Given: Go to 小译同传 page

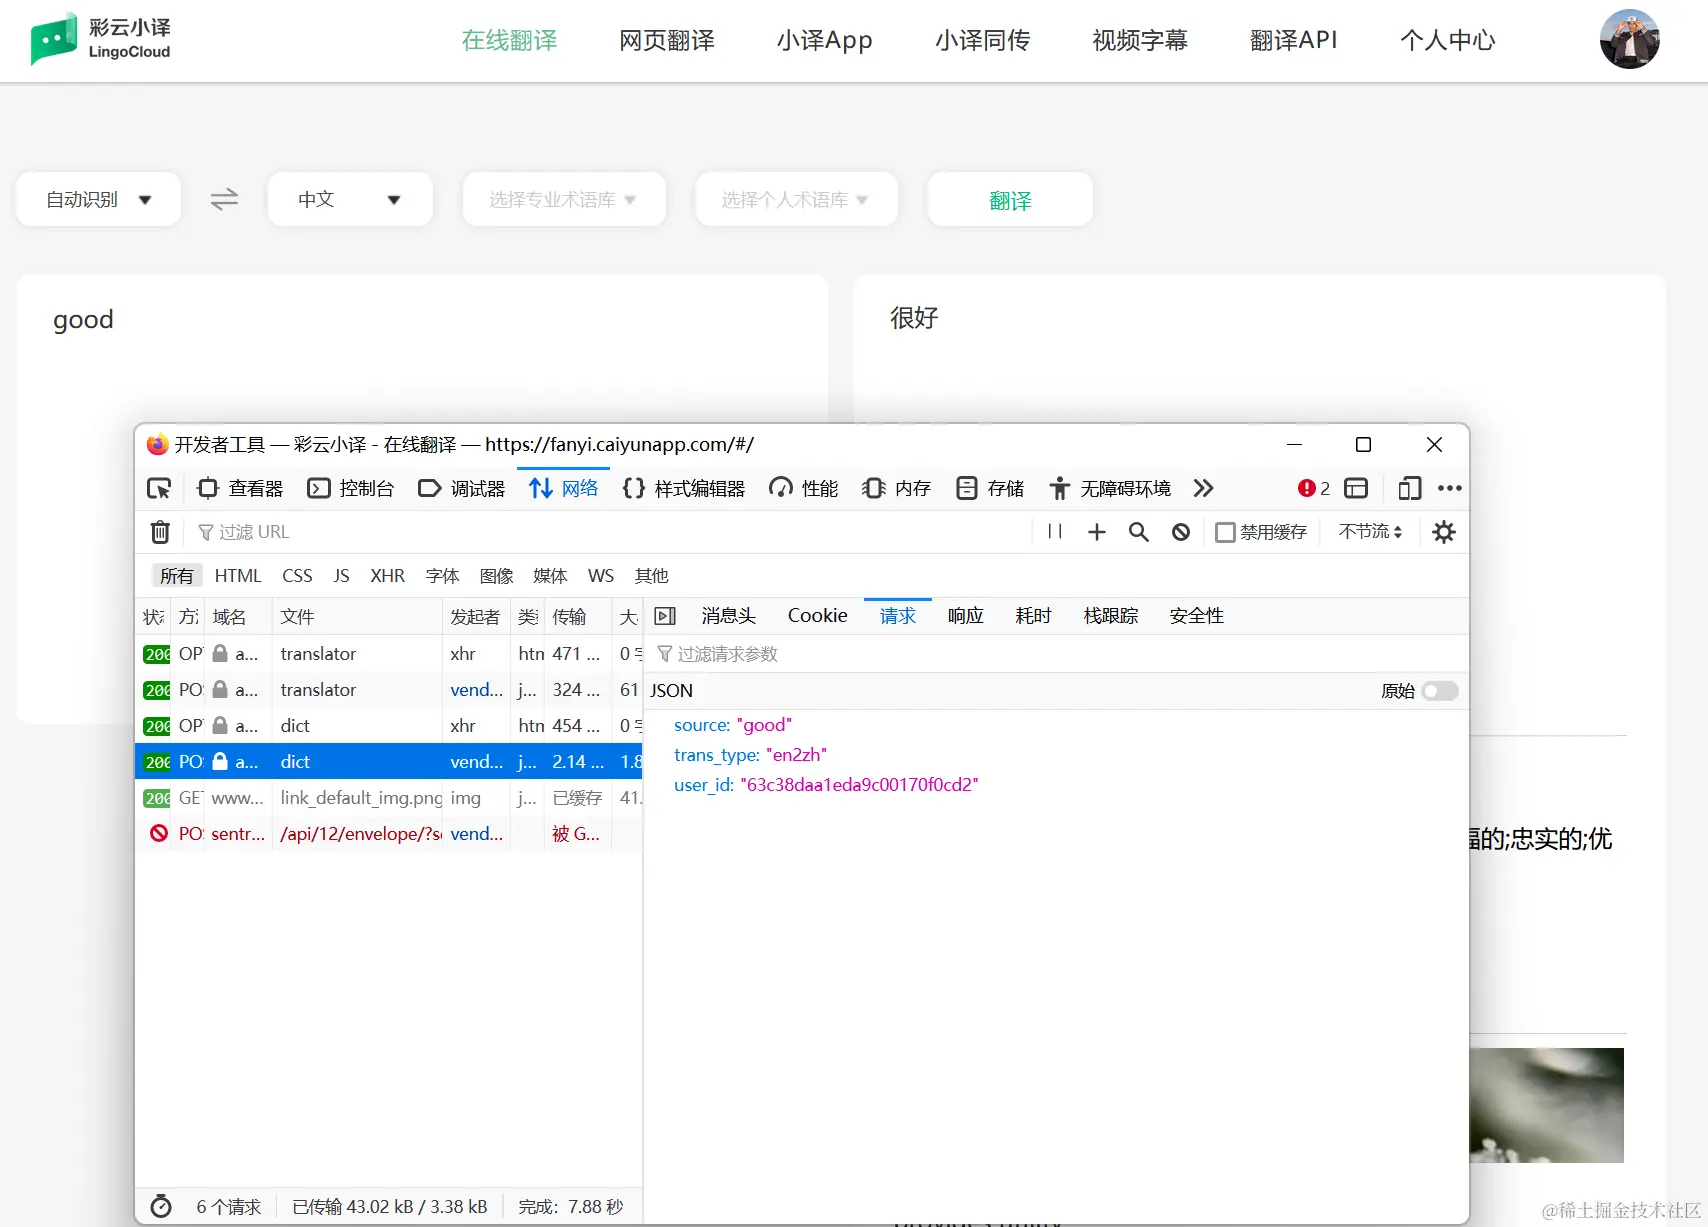Looking at the screenshot, I should (x=982, y=40).
